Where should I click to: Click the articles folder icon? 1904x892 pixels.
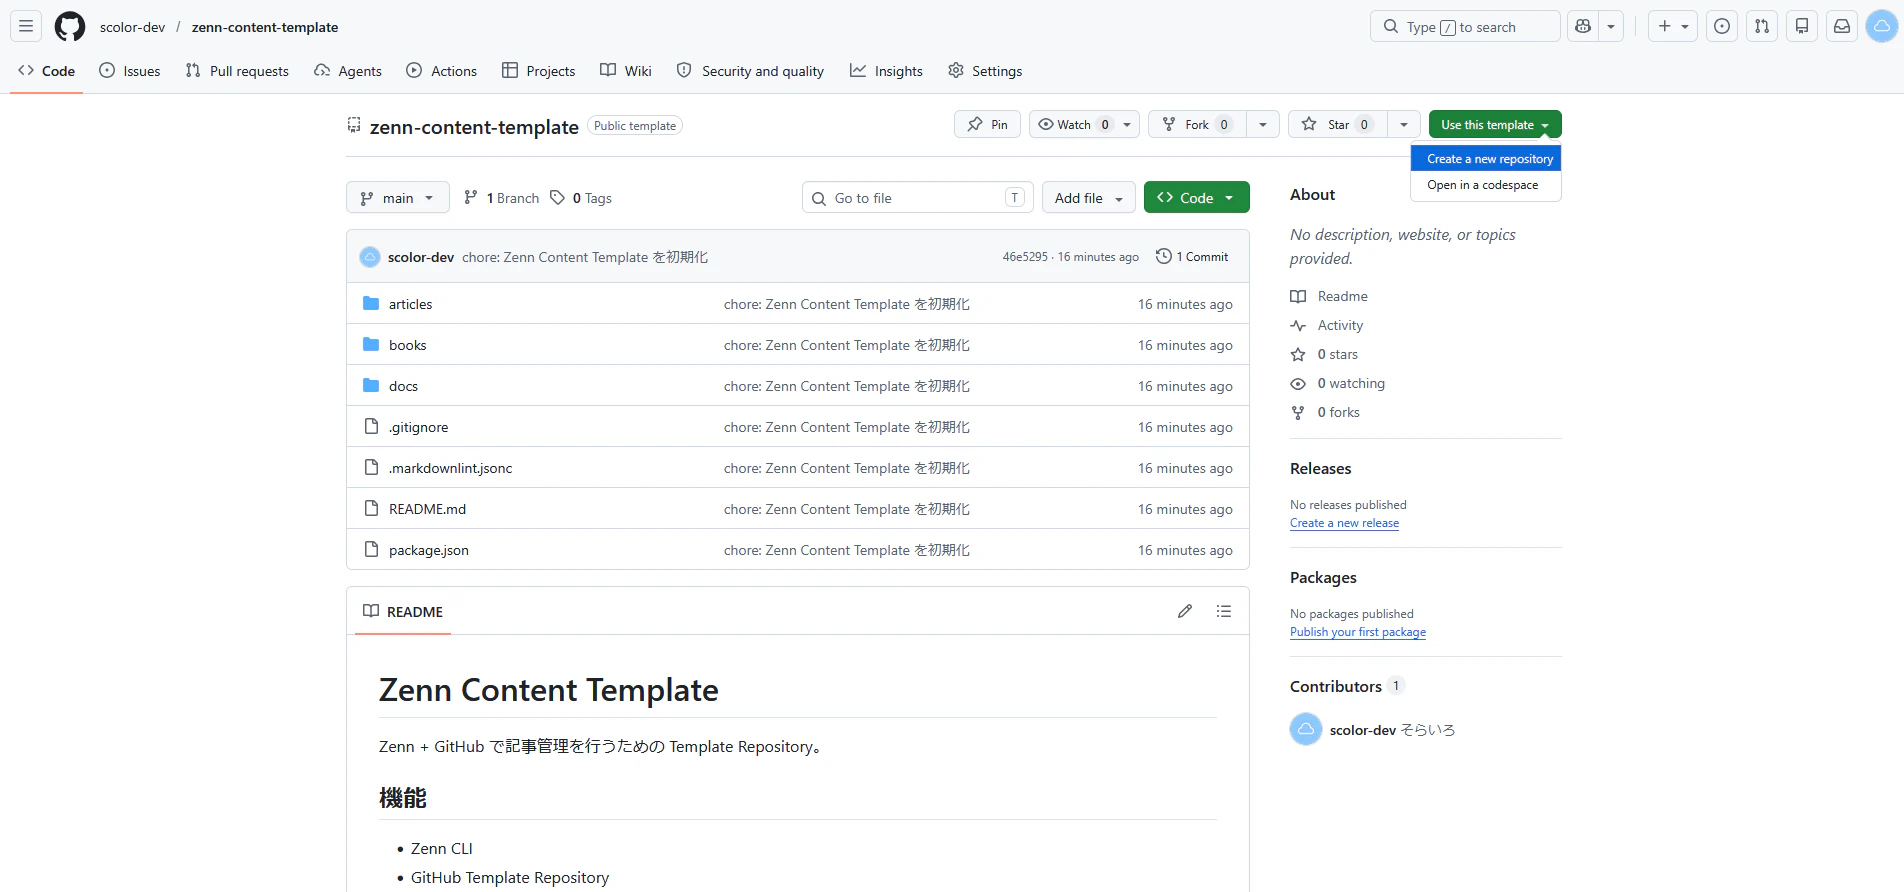click(371, 303)
